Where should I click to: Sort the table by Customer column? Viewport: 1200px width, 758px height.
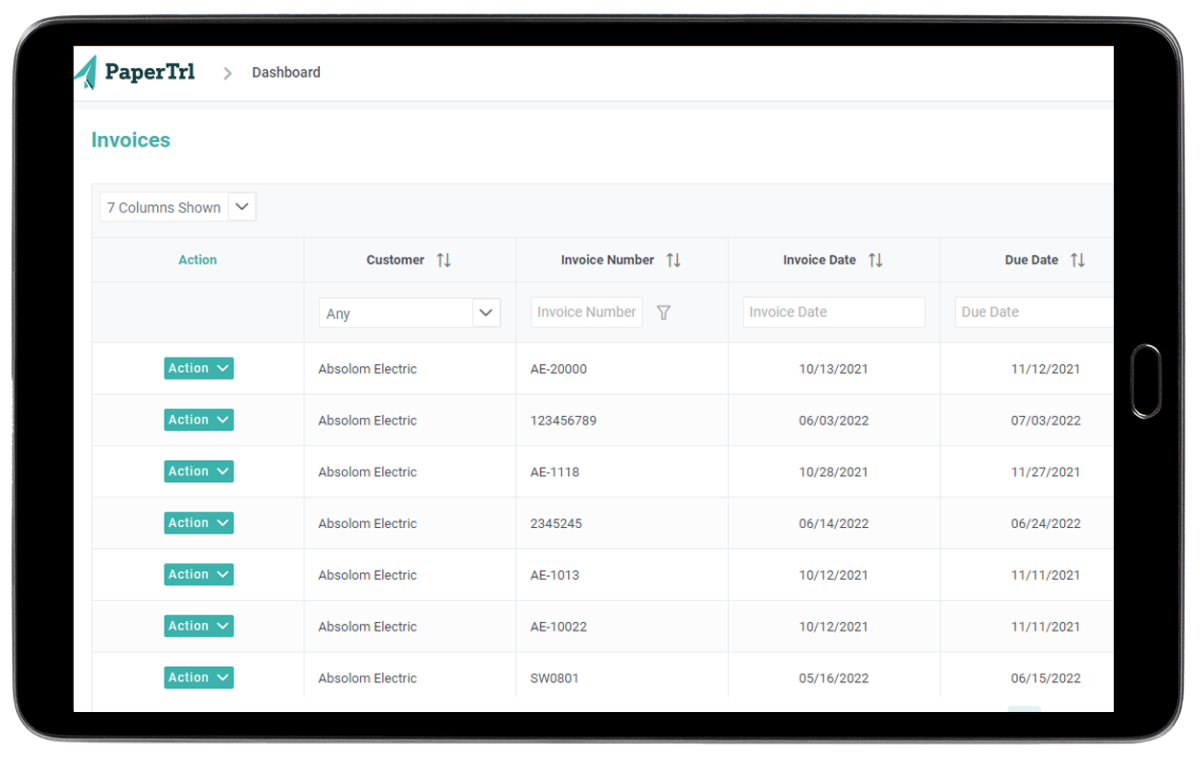click(443, 260)
